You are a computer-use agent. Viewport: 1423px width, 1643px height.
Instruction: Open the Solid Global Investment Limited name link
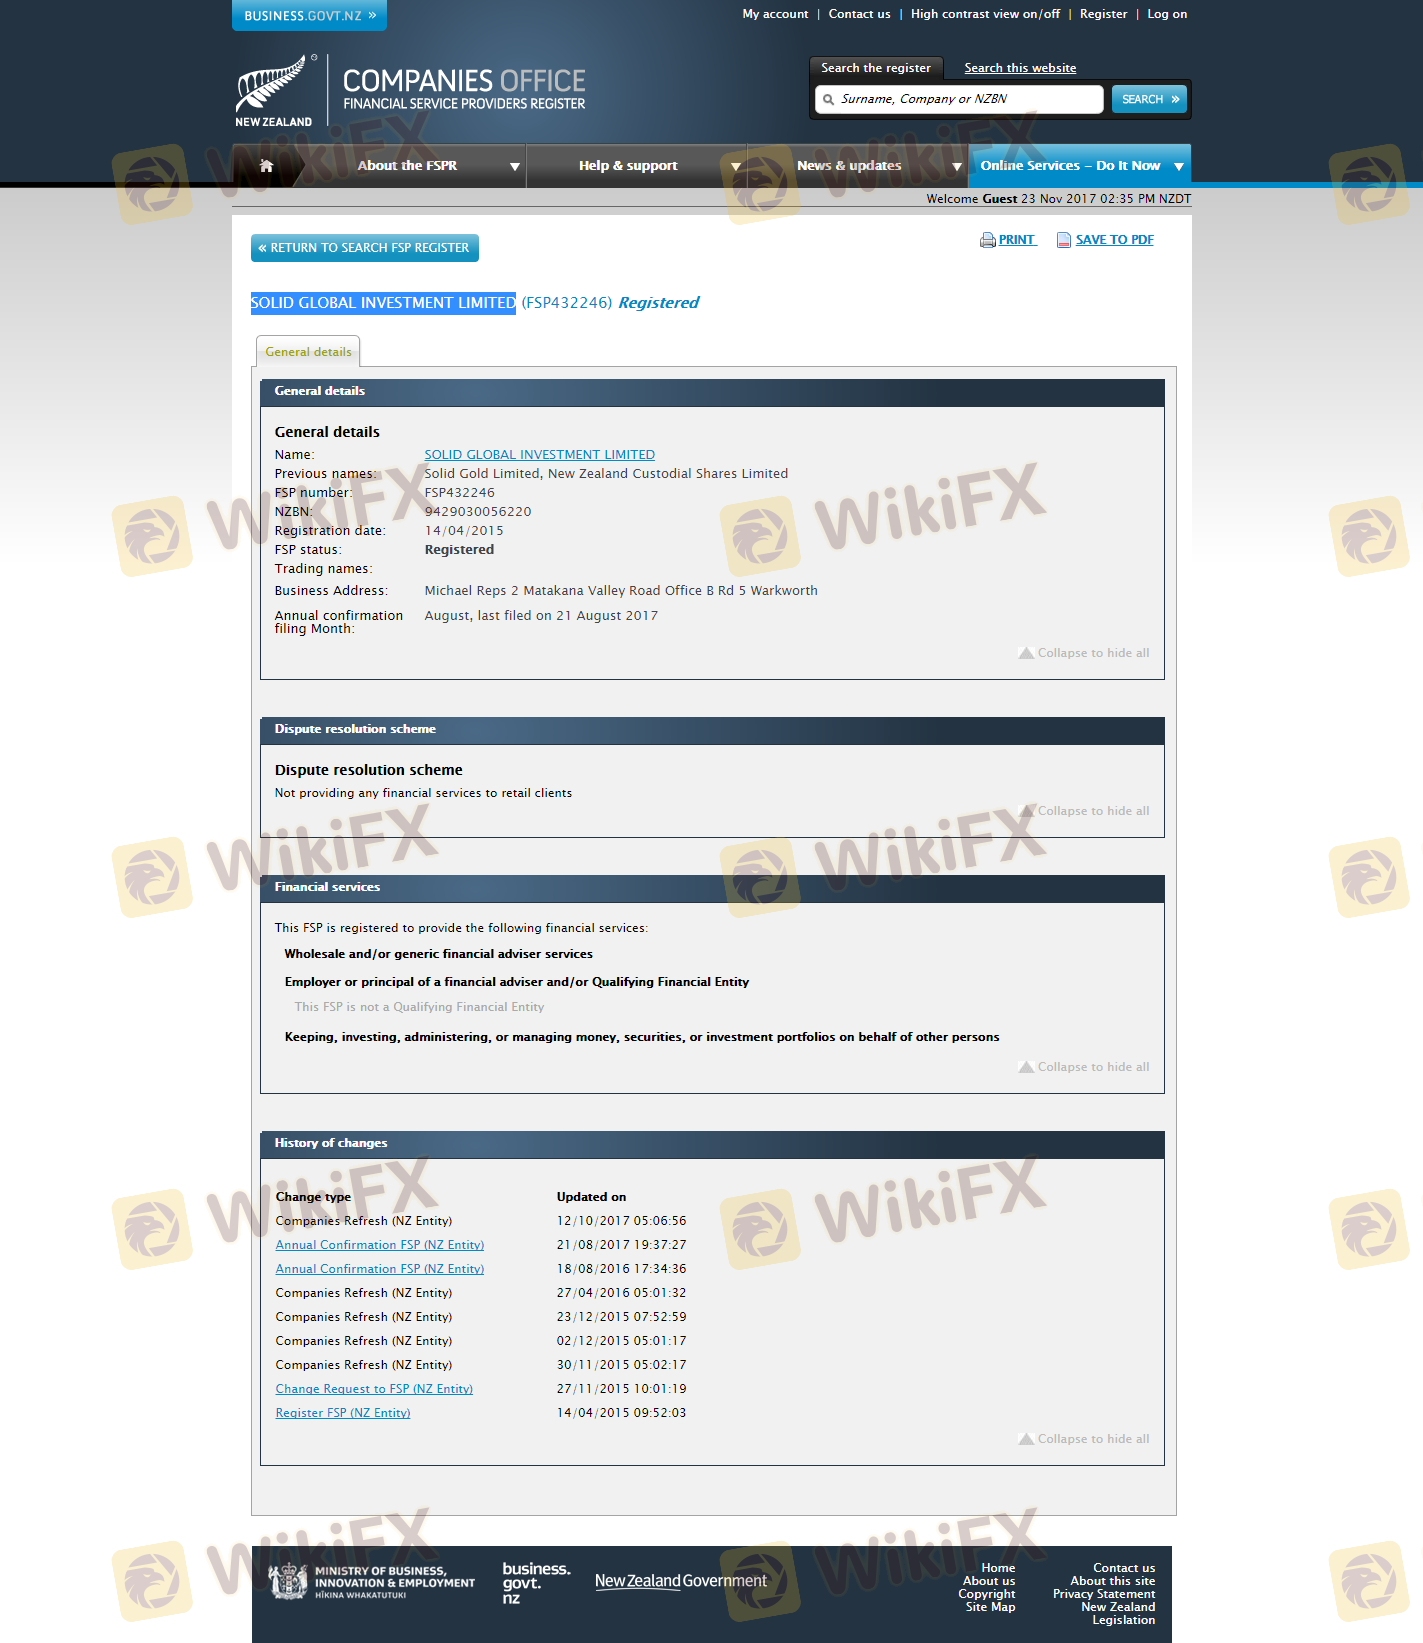539,455
